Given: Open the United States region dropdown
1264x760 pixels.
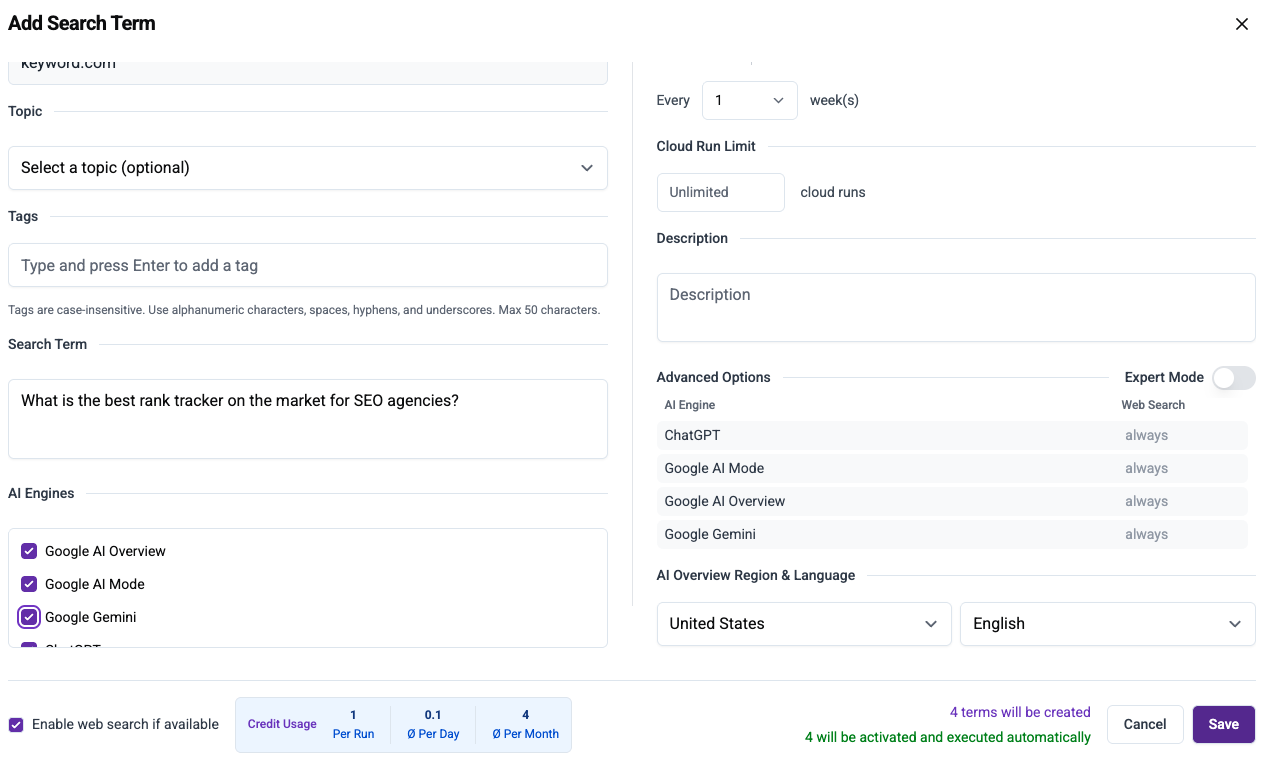Looking at the screenshot, I should 804,624.
